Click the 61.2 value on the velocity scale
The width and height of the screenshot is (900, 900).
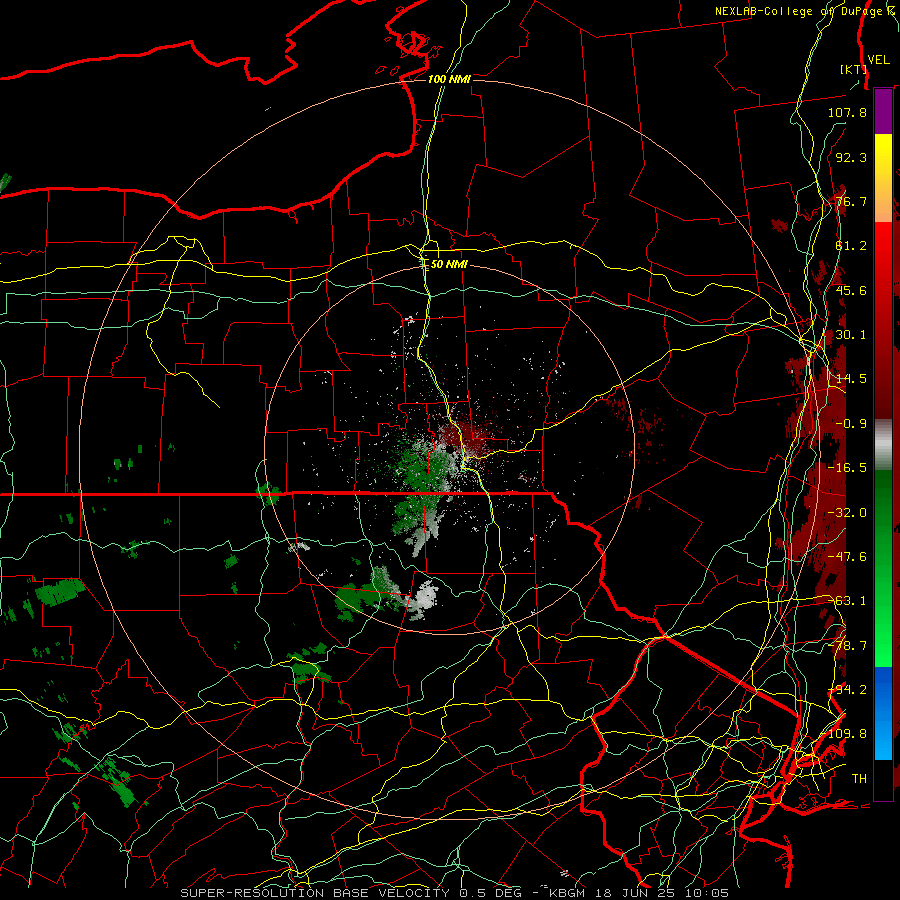pyautogui.click(x=851, y=246)
